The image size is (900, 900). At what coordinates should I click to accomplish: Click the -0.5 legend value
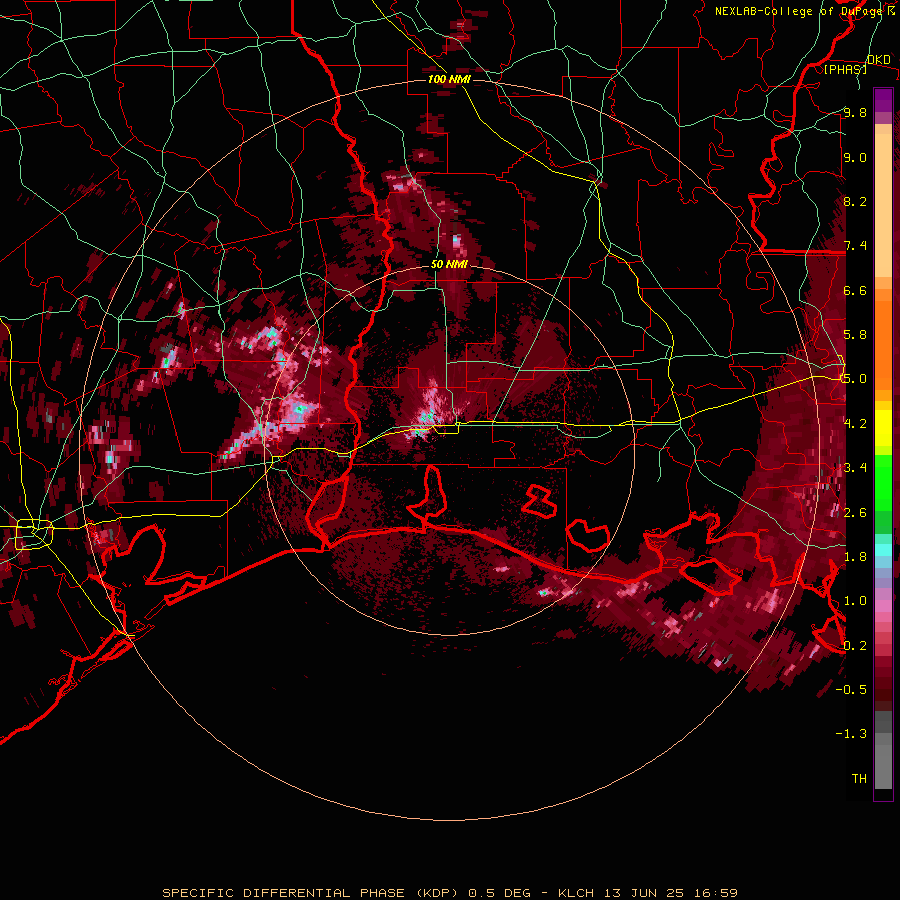[851, 690]
